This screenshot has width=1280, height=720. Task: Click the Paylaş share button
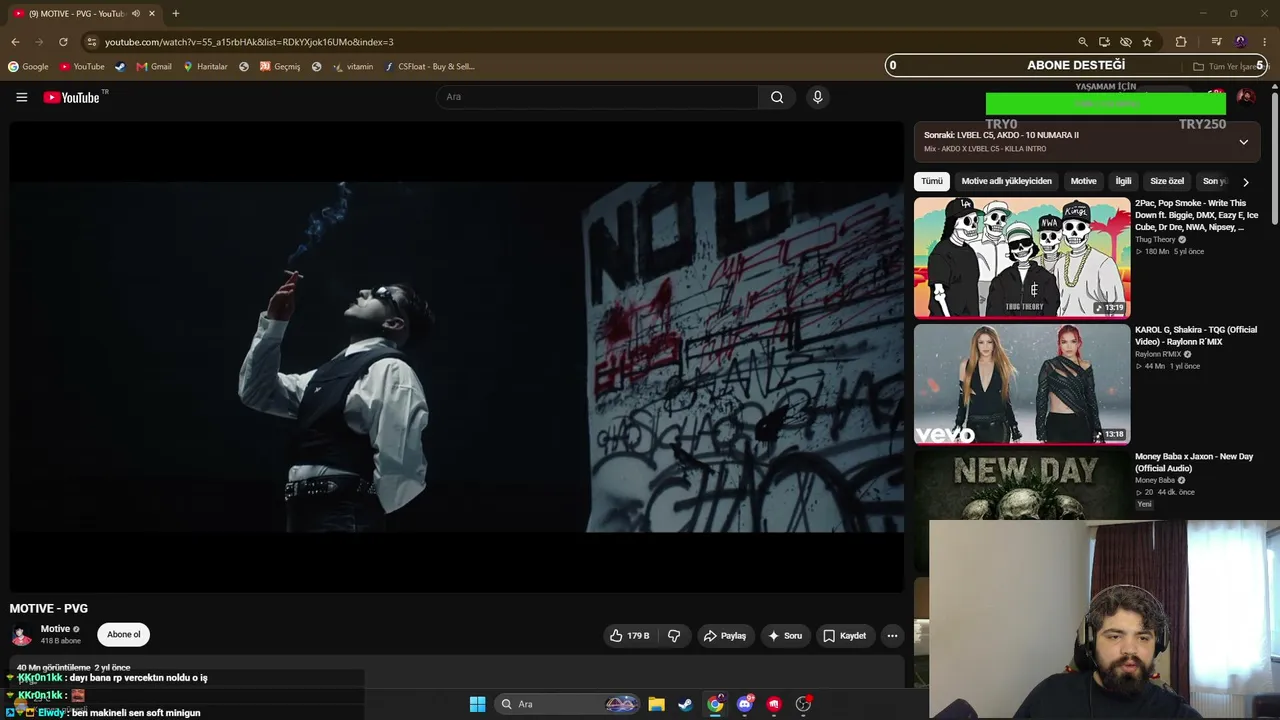click(x=725, y=636)
